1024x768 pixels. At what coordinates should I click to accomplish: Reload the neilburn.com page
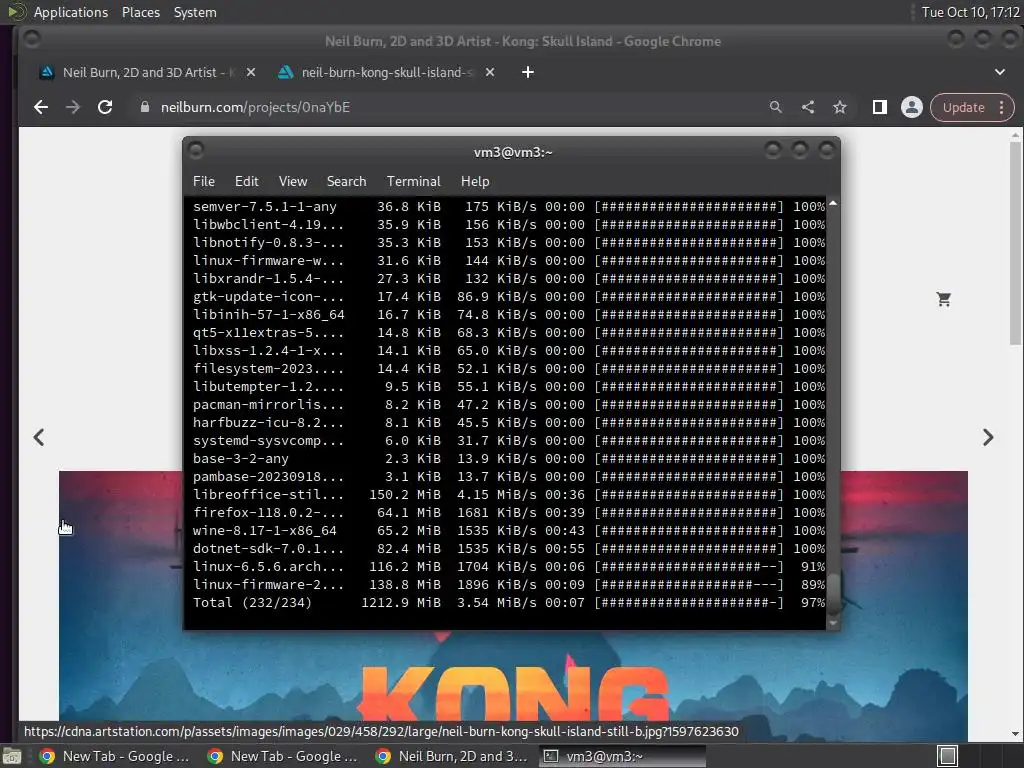[x=104, y=107]
